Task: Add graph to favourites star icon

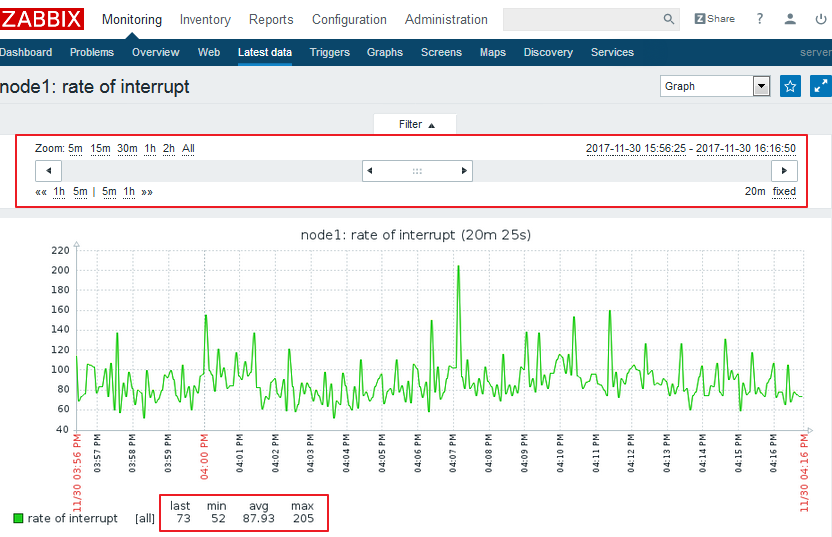Action: 790,86
